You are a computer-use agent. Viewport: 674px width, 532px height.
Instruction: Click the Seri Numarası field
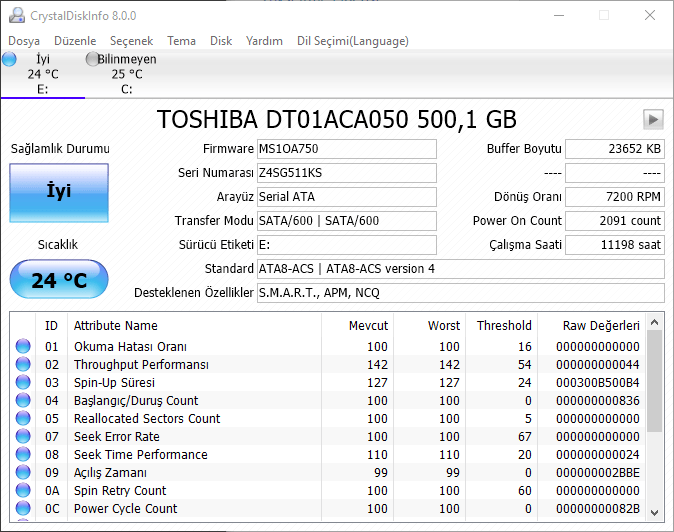[x=346, y=173]
